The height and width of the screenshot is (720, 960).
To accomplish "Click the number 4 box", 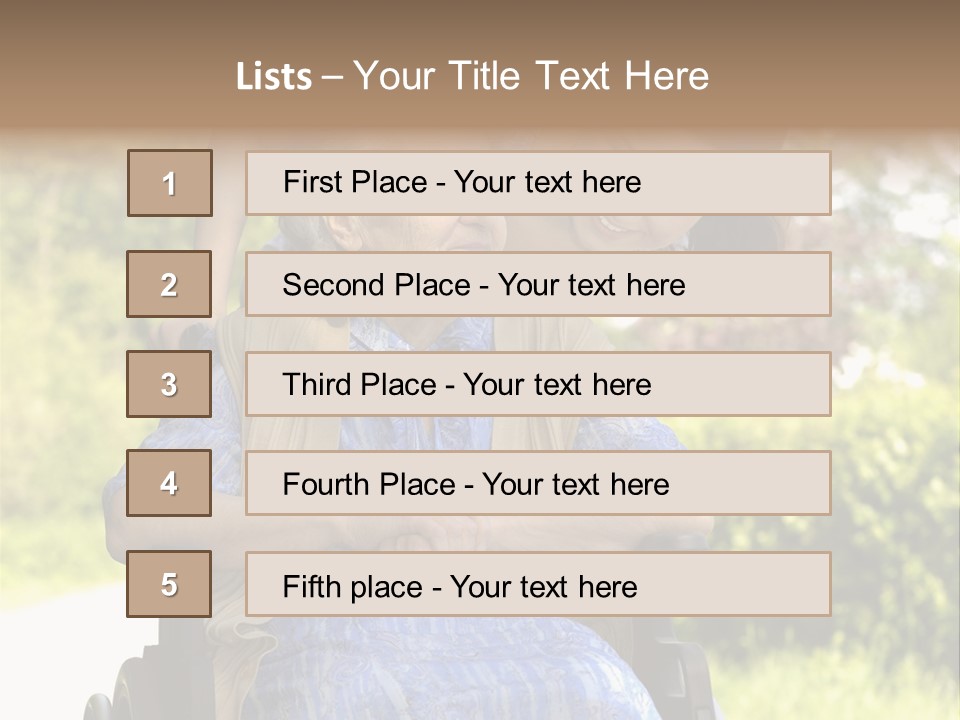I will 169,483.
